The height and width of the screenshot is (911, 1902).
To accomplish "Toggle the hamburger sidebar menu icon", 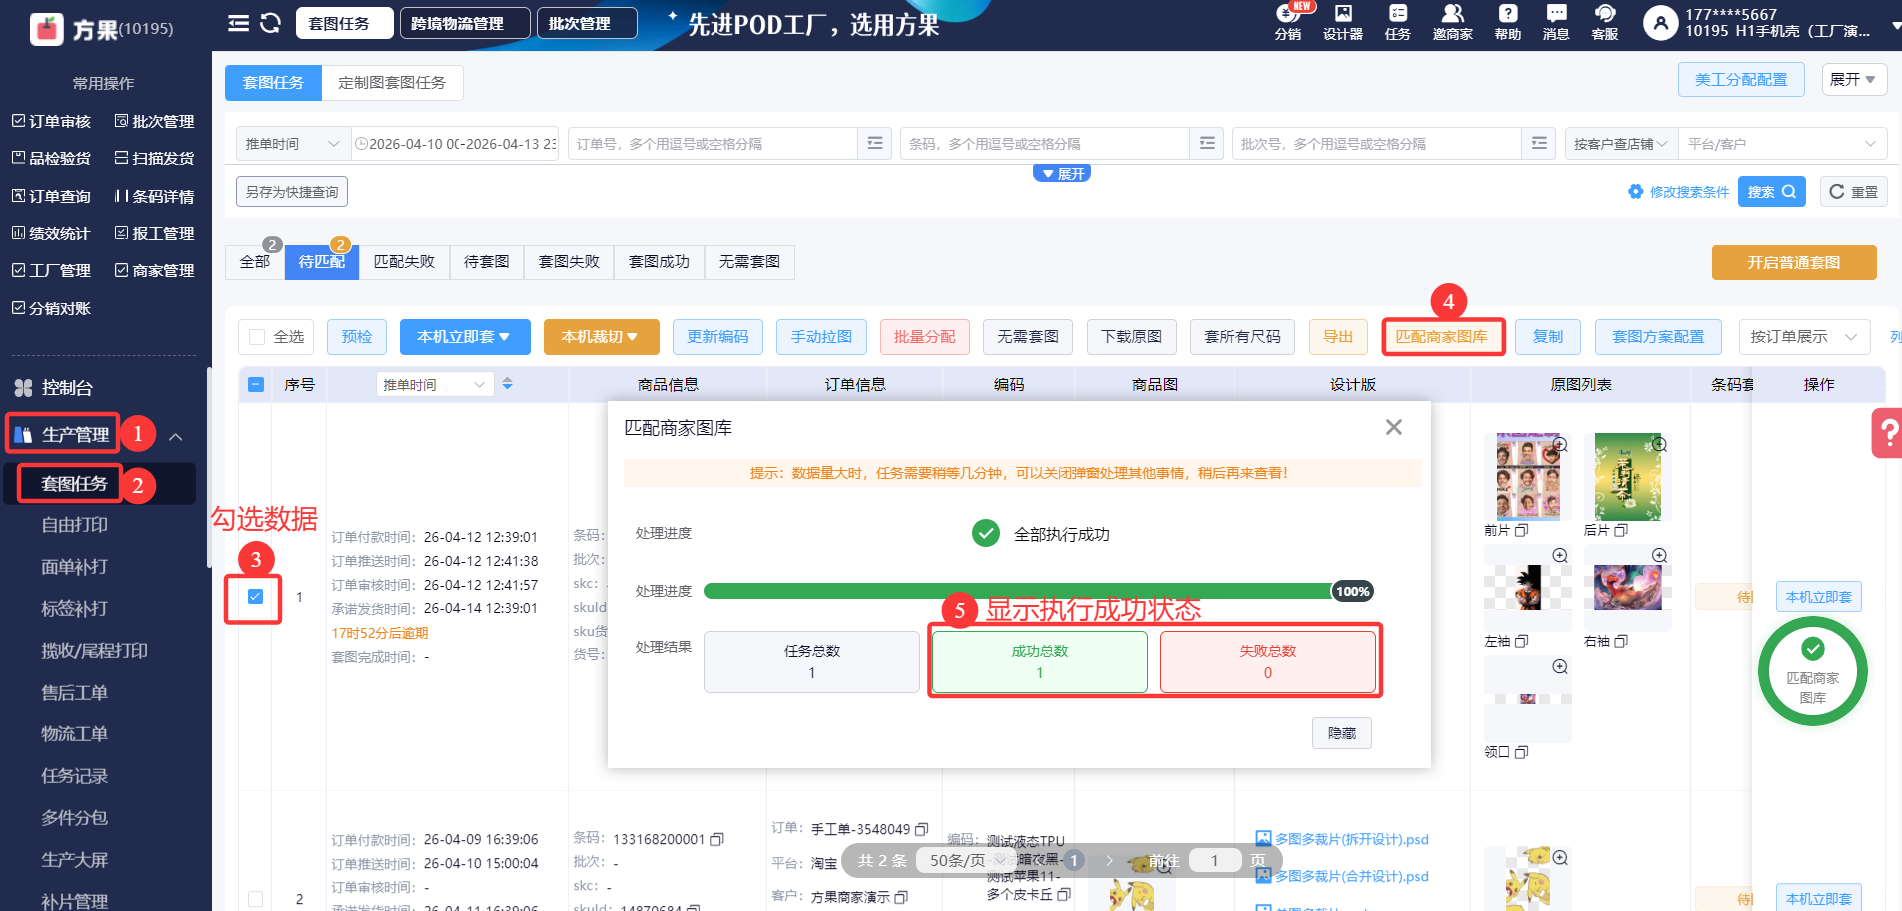I will [x=238, y=23].
